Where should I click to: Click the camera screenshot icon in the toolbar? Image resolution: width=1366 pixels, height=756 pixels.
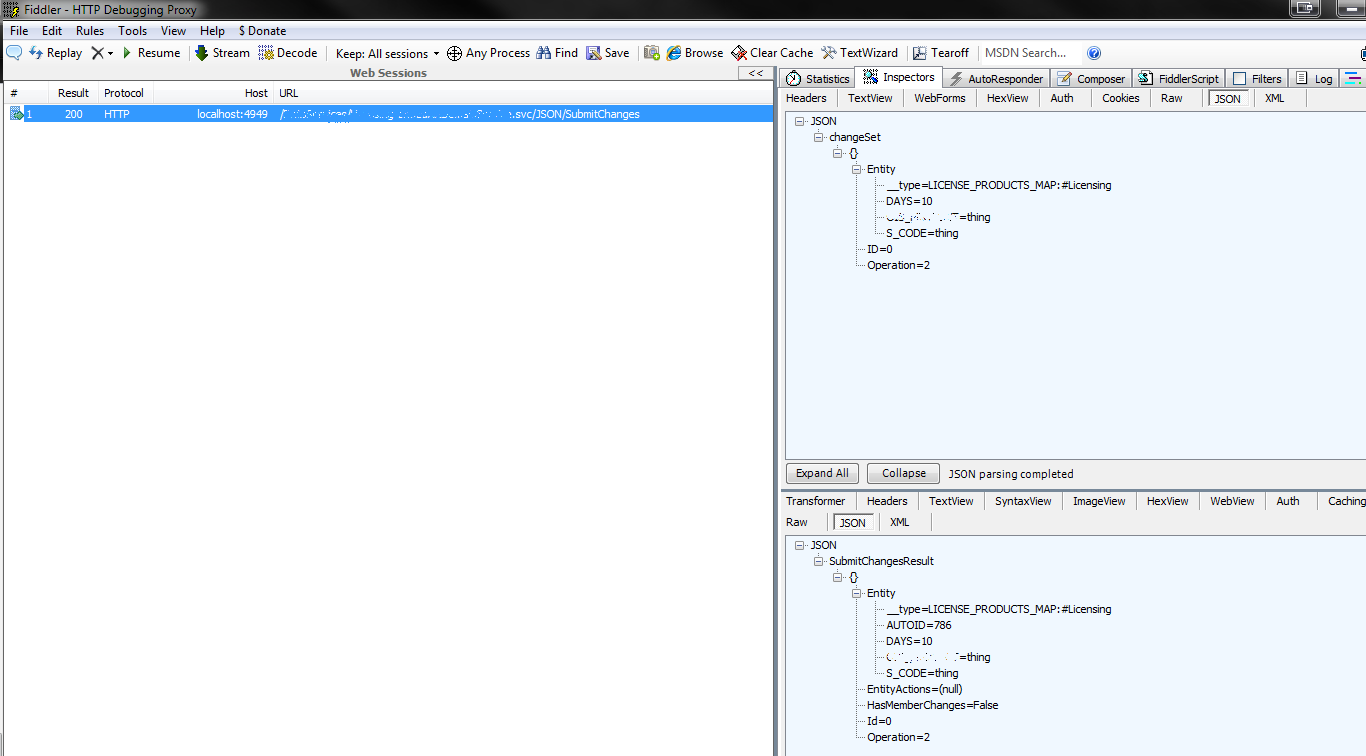coord(652,53)
